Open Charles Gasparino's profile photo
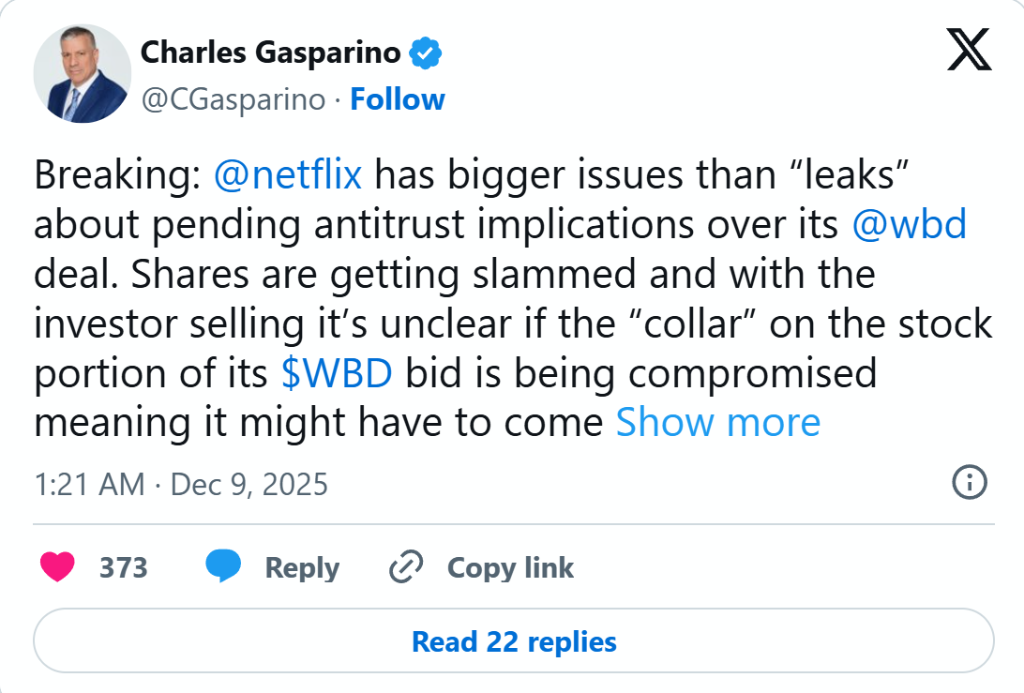The width and height of the screenshot is (1024, 693). point(82,75)
